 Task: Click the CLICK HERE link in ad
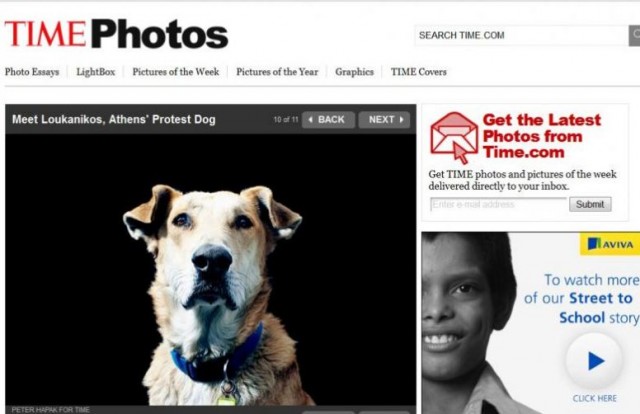595,398
